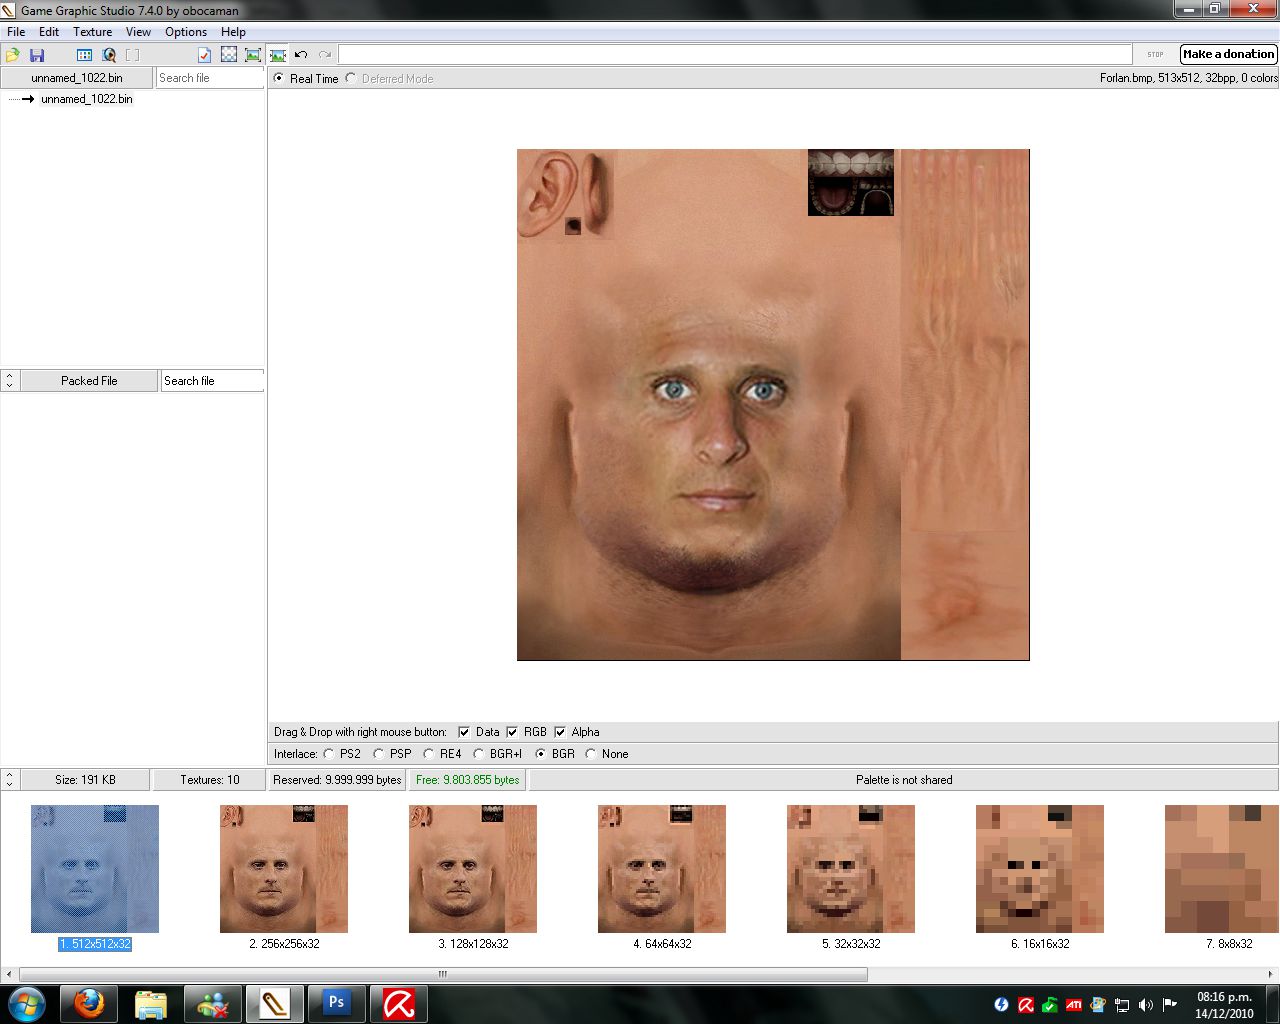Save with the blue floppy disk icon
Image resolution: width=1280 pixels, height=1024 pixels.
coord(37,55)
